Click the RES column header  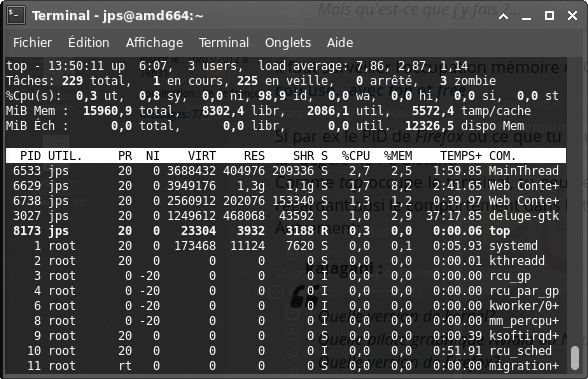tap(254, 156)
